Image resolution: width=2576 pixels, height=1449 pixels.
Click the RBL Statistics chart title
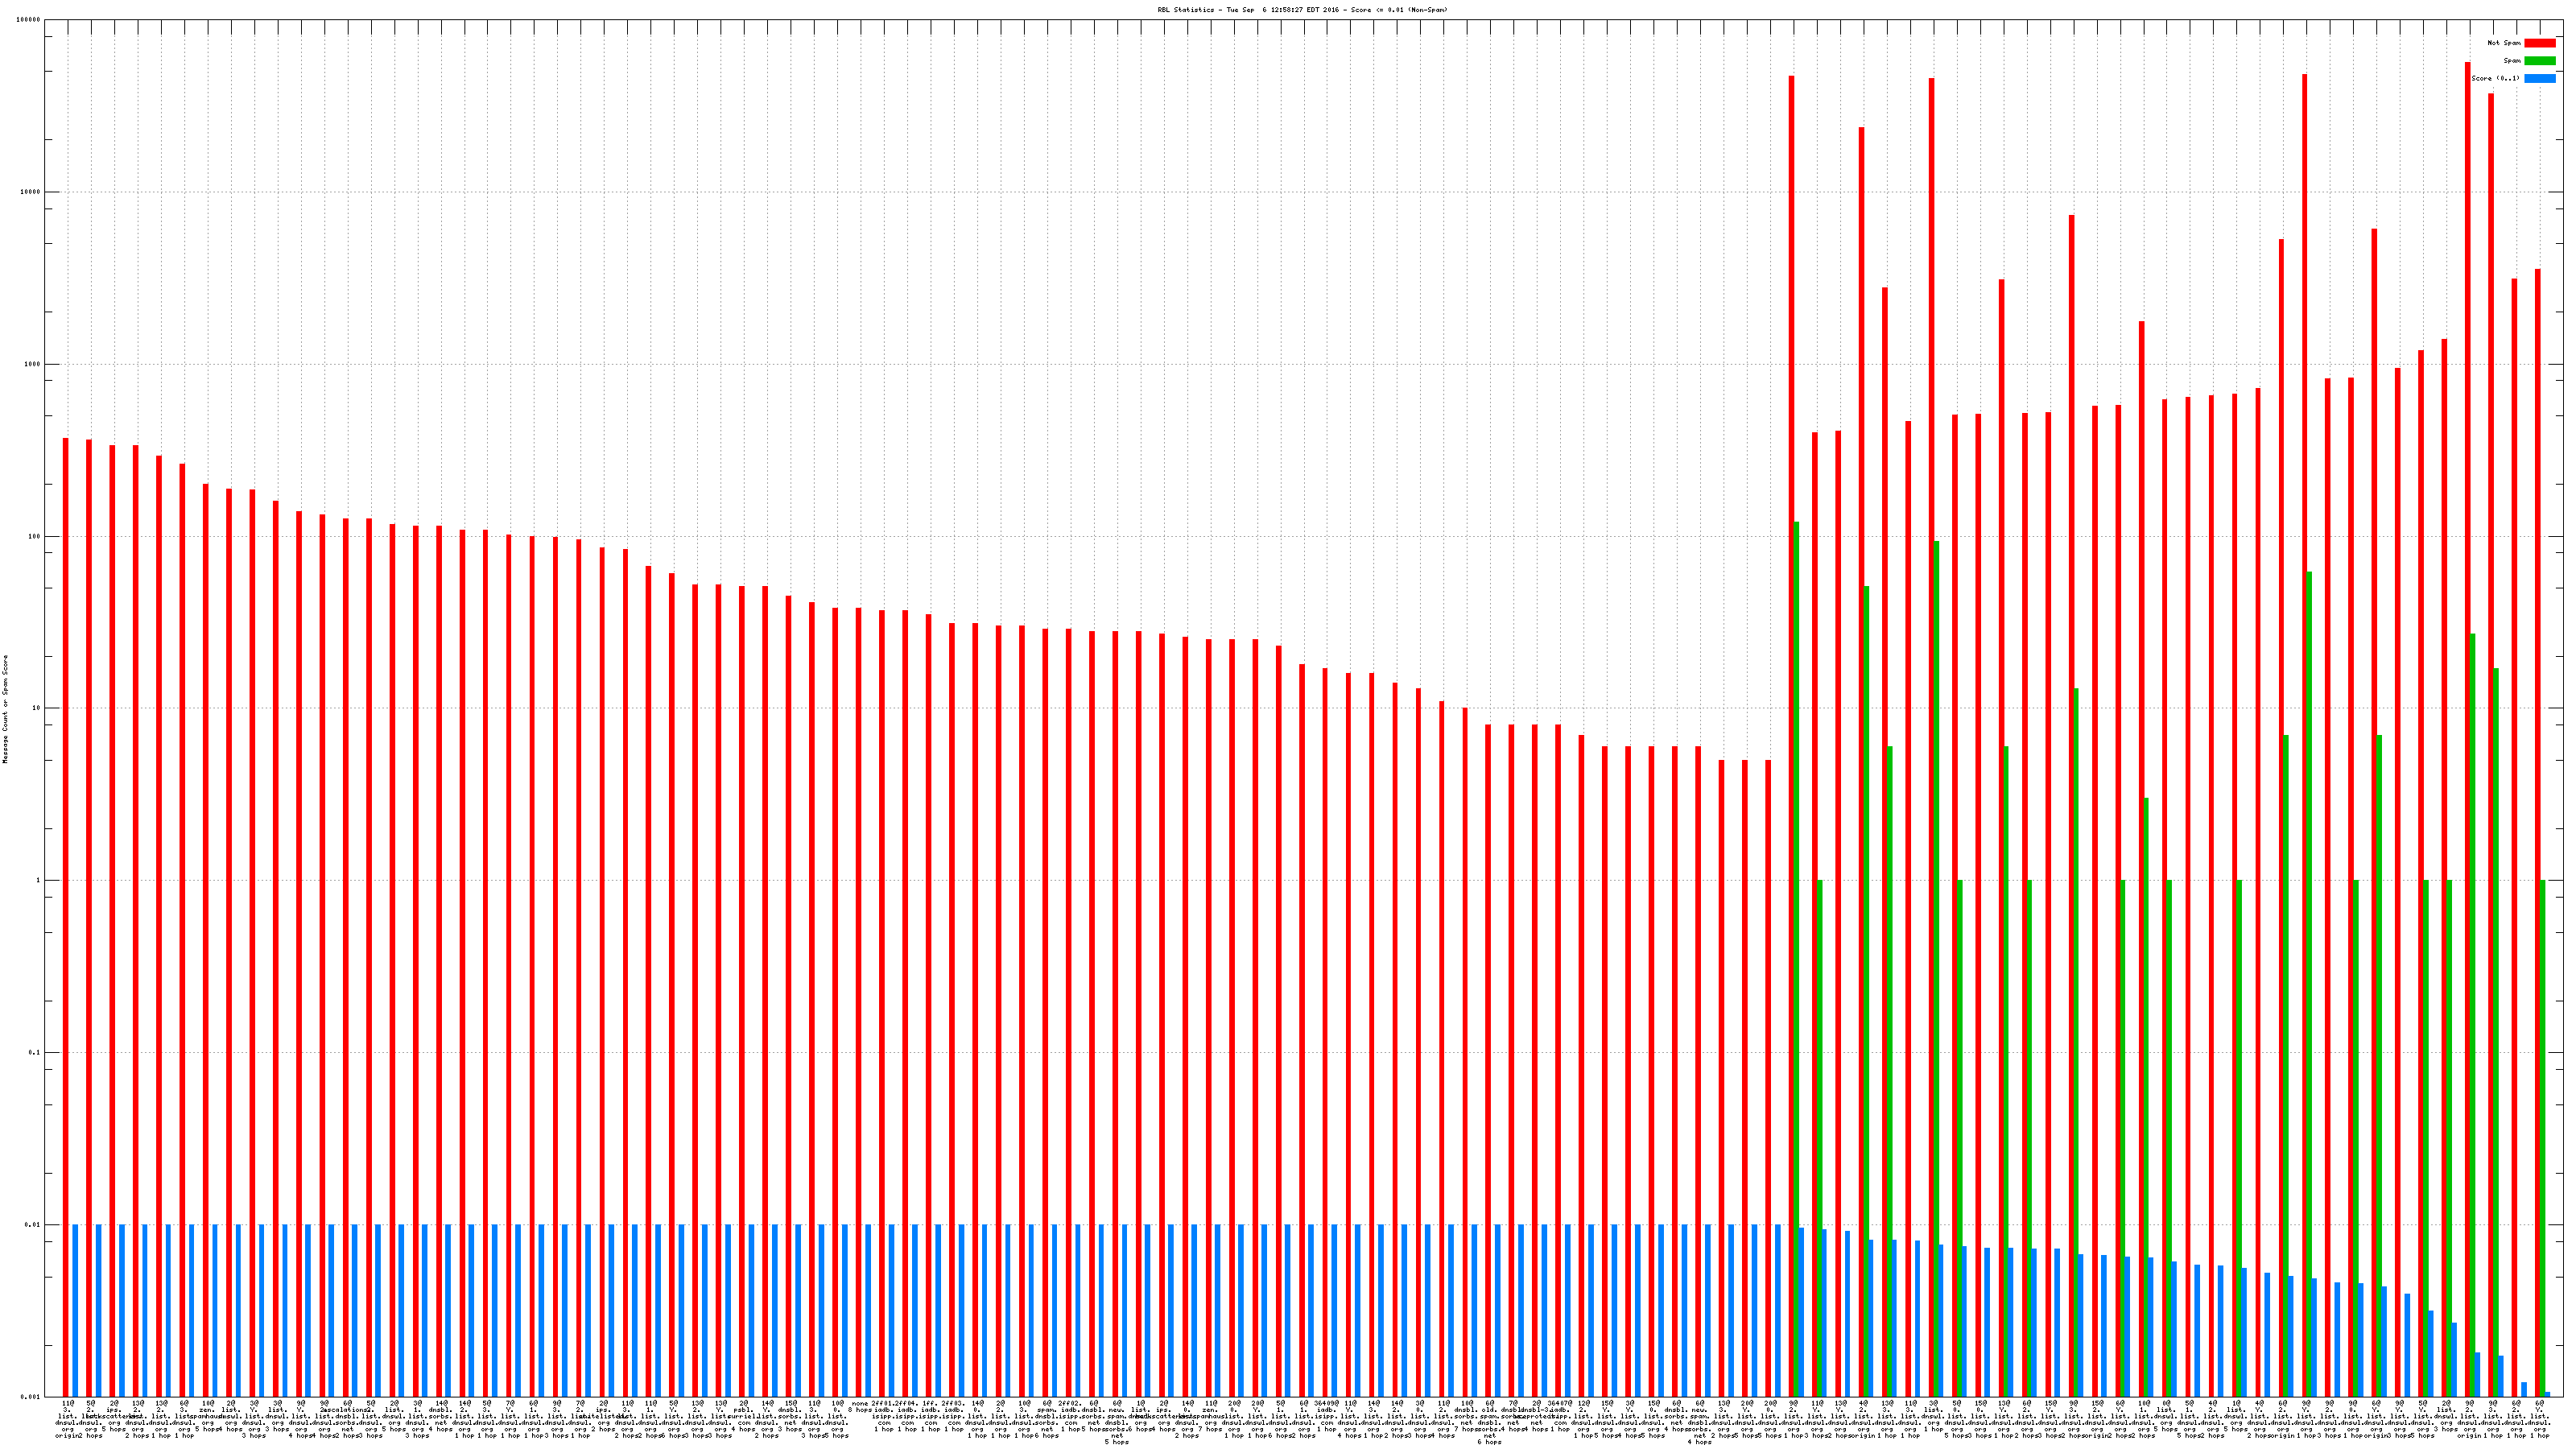1302,9
